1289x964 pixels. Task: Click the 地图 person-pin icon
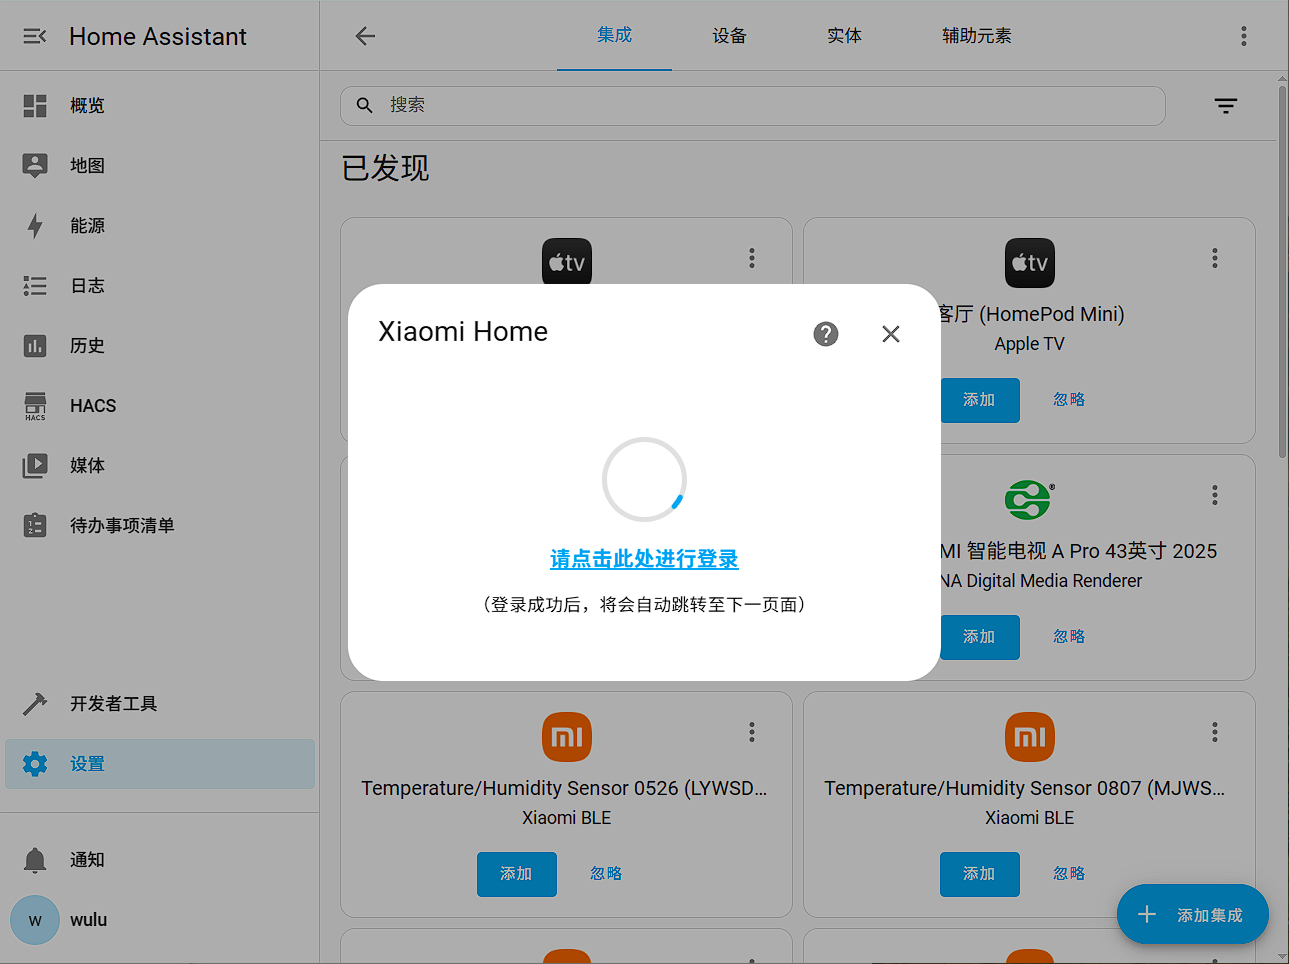point(35,166)
